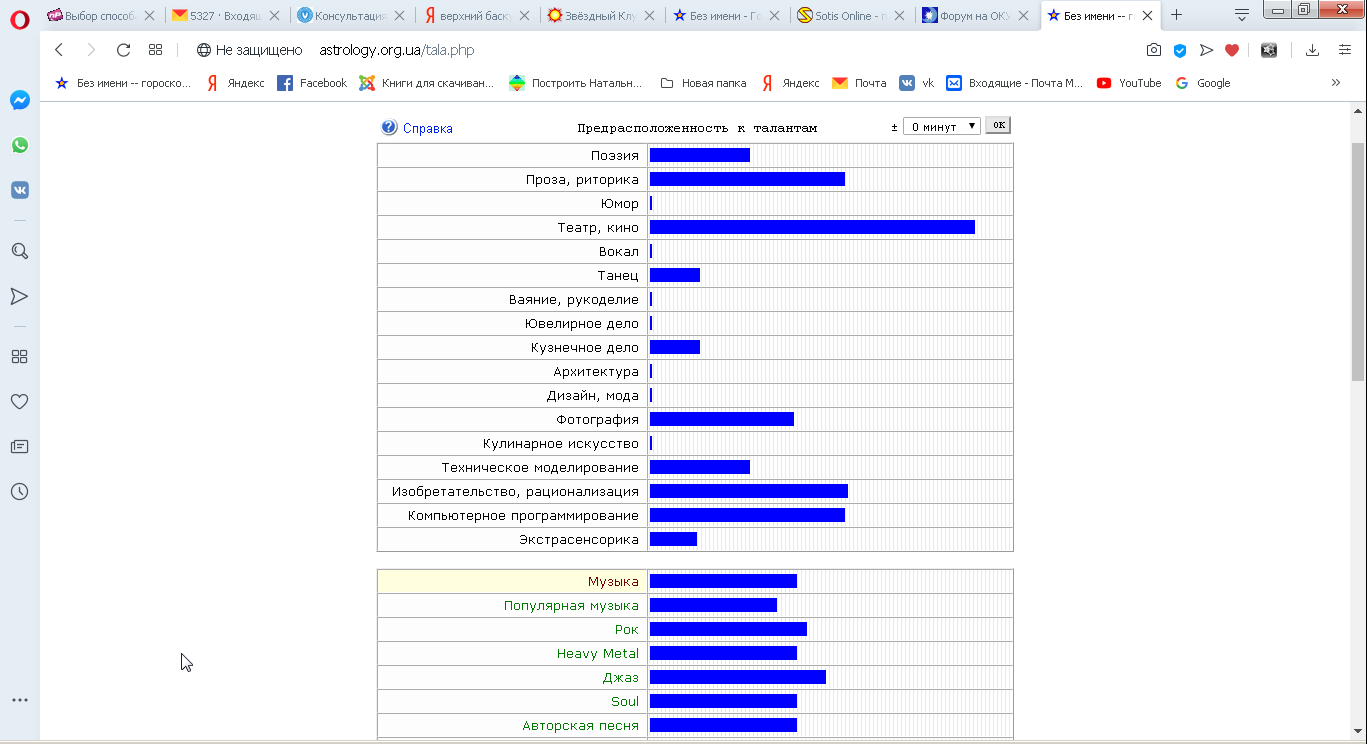Click the Поэзия row label
Image resolution: width=1367 pixels, height=744 pixels.
tap(615, 155)
